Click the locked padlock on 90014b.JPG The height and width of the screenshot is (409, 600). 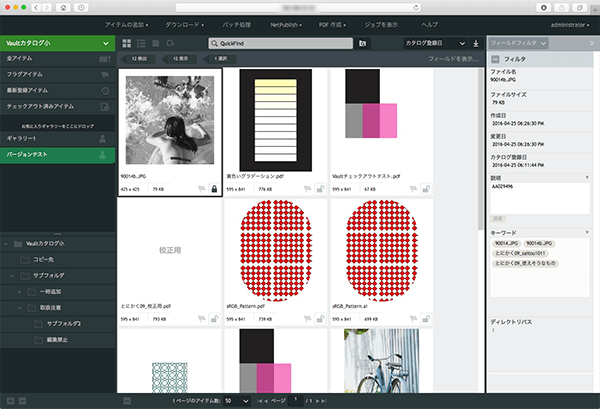(214, 189)
